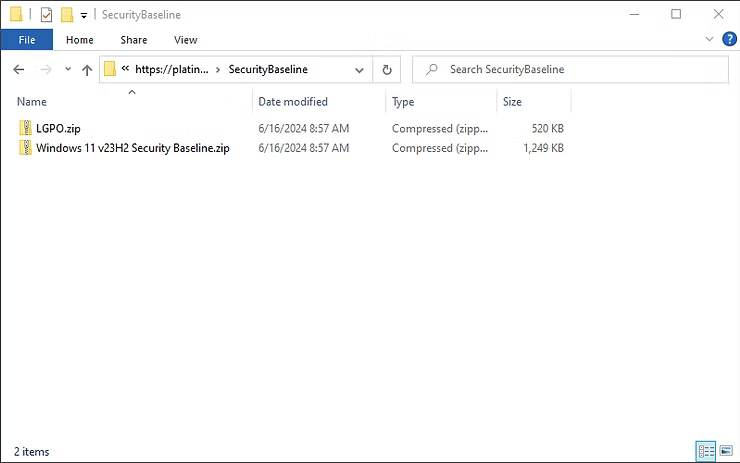Click the https://platin... breadcrumb segment
740x463 pixels.
click(x=172, y=69)
